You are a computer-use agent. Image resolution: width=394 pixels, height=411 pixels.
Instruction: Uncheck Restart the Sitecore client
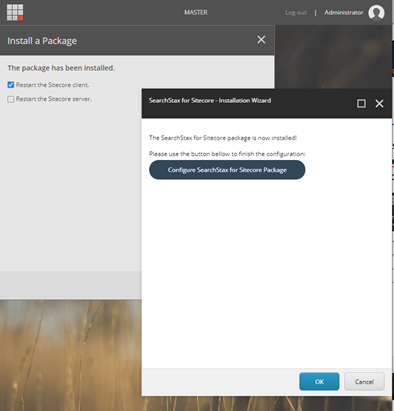tap(11, 85)
